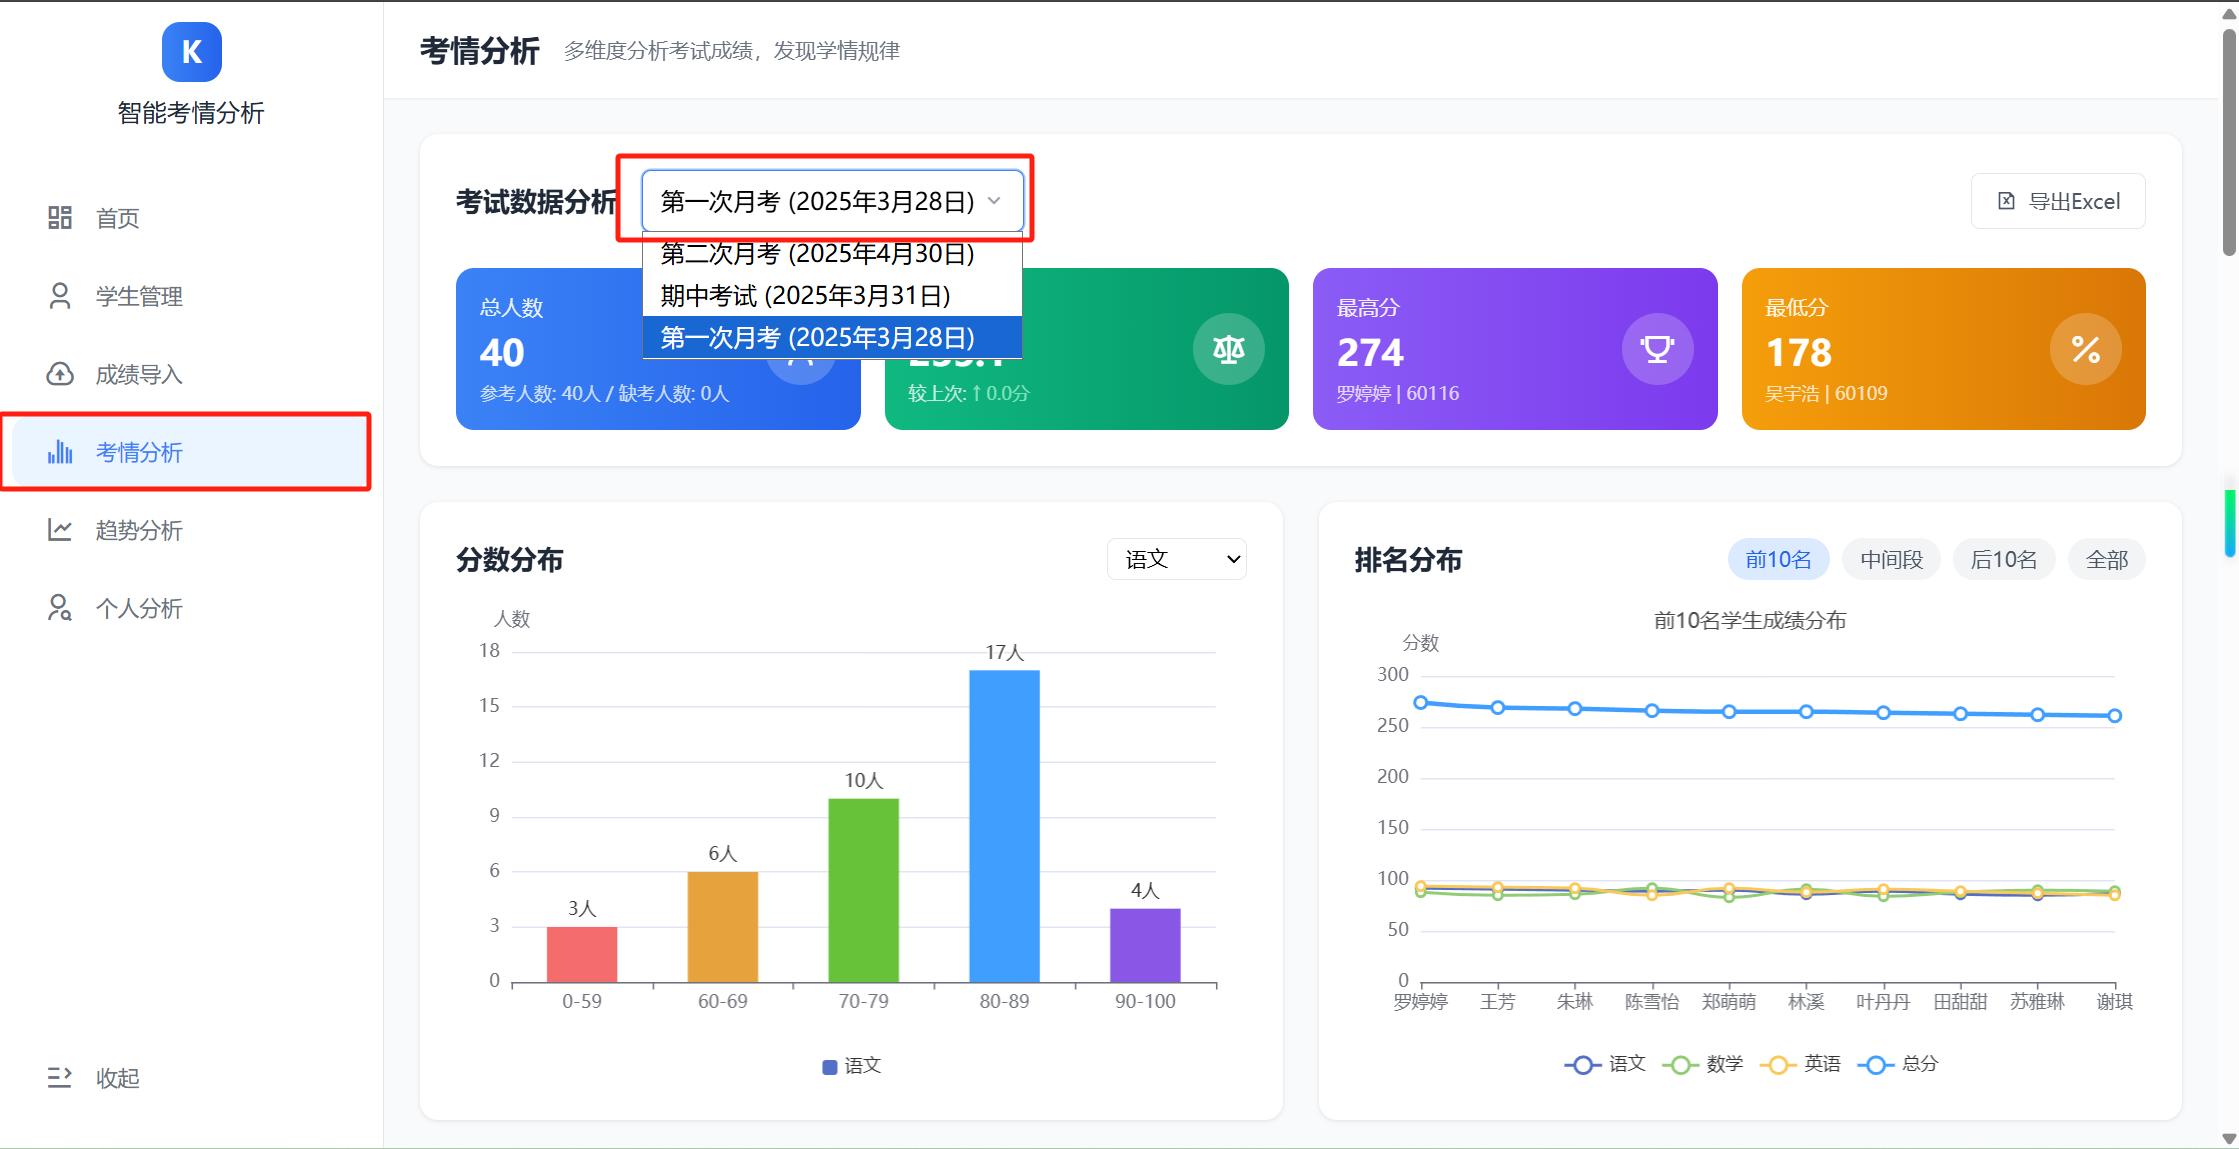
Task: Select the 学生管理 sidebar icon
Action: [59, 296]
